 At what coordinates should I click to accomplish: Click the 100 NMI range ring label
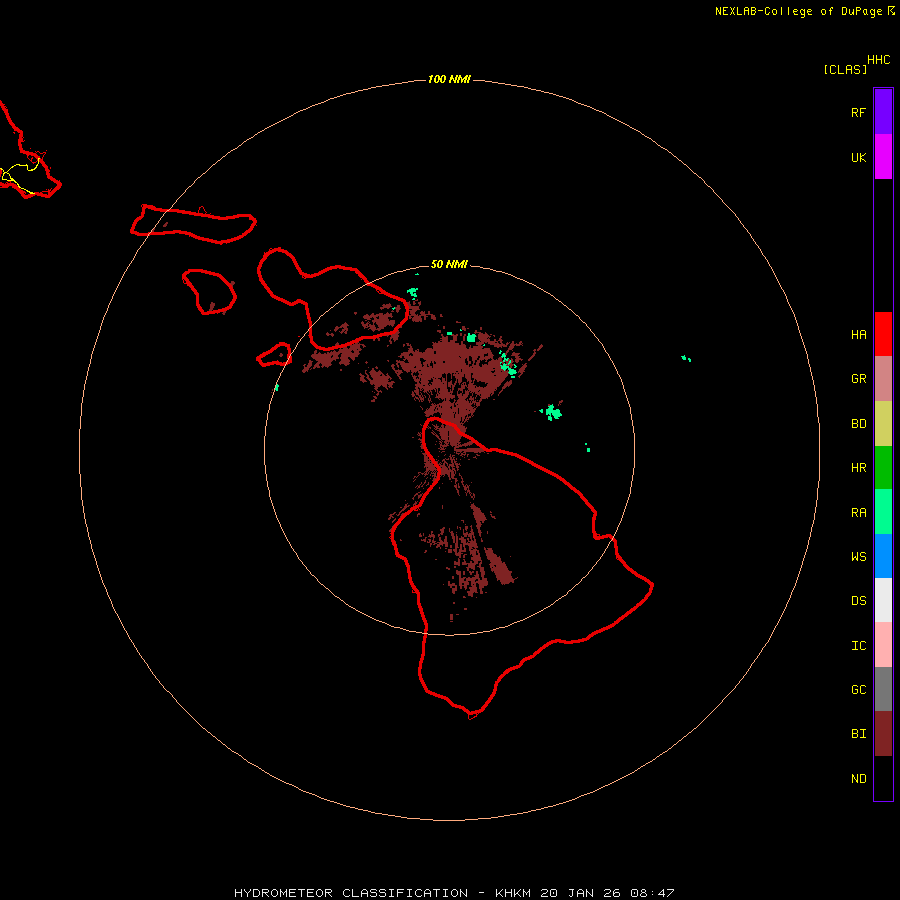(449, 79)
